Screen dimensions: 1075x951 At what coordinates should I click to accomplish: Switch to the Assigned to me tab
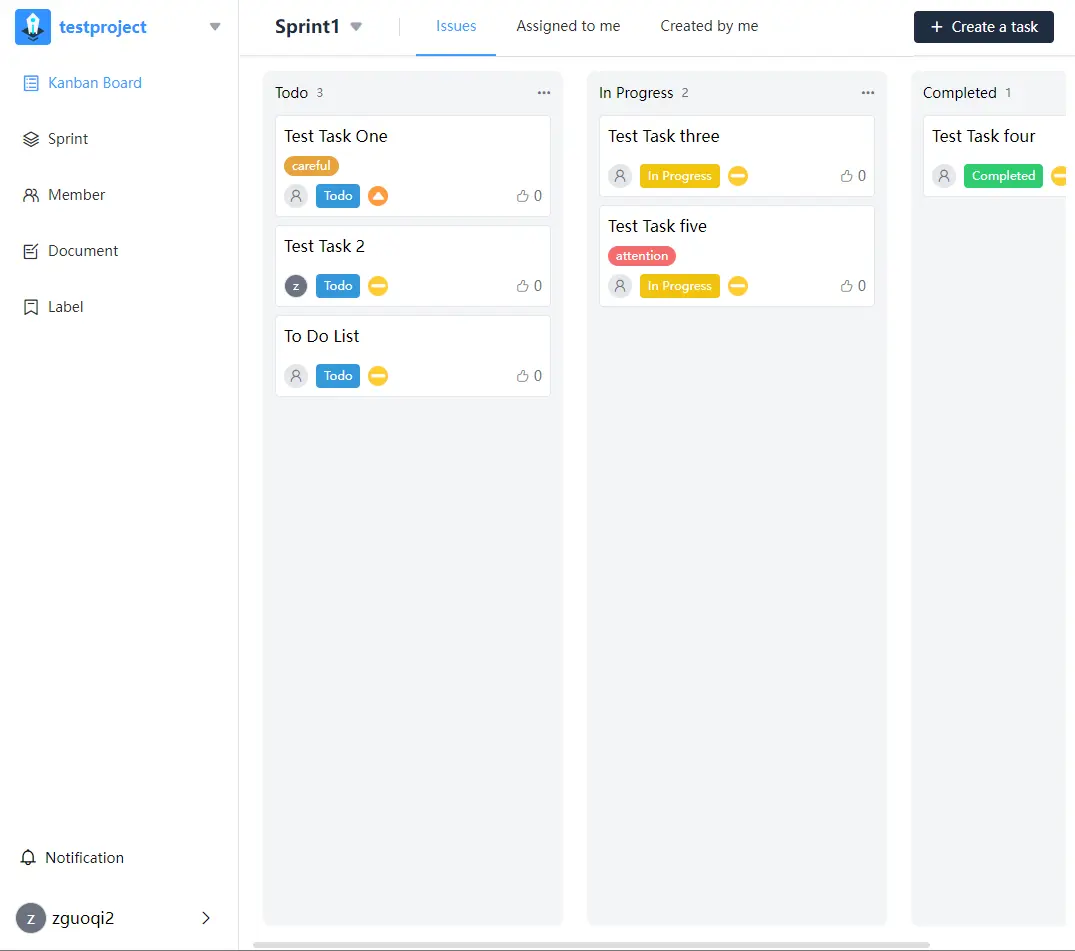pos(568,26)
